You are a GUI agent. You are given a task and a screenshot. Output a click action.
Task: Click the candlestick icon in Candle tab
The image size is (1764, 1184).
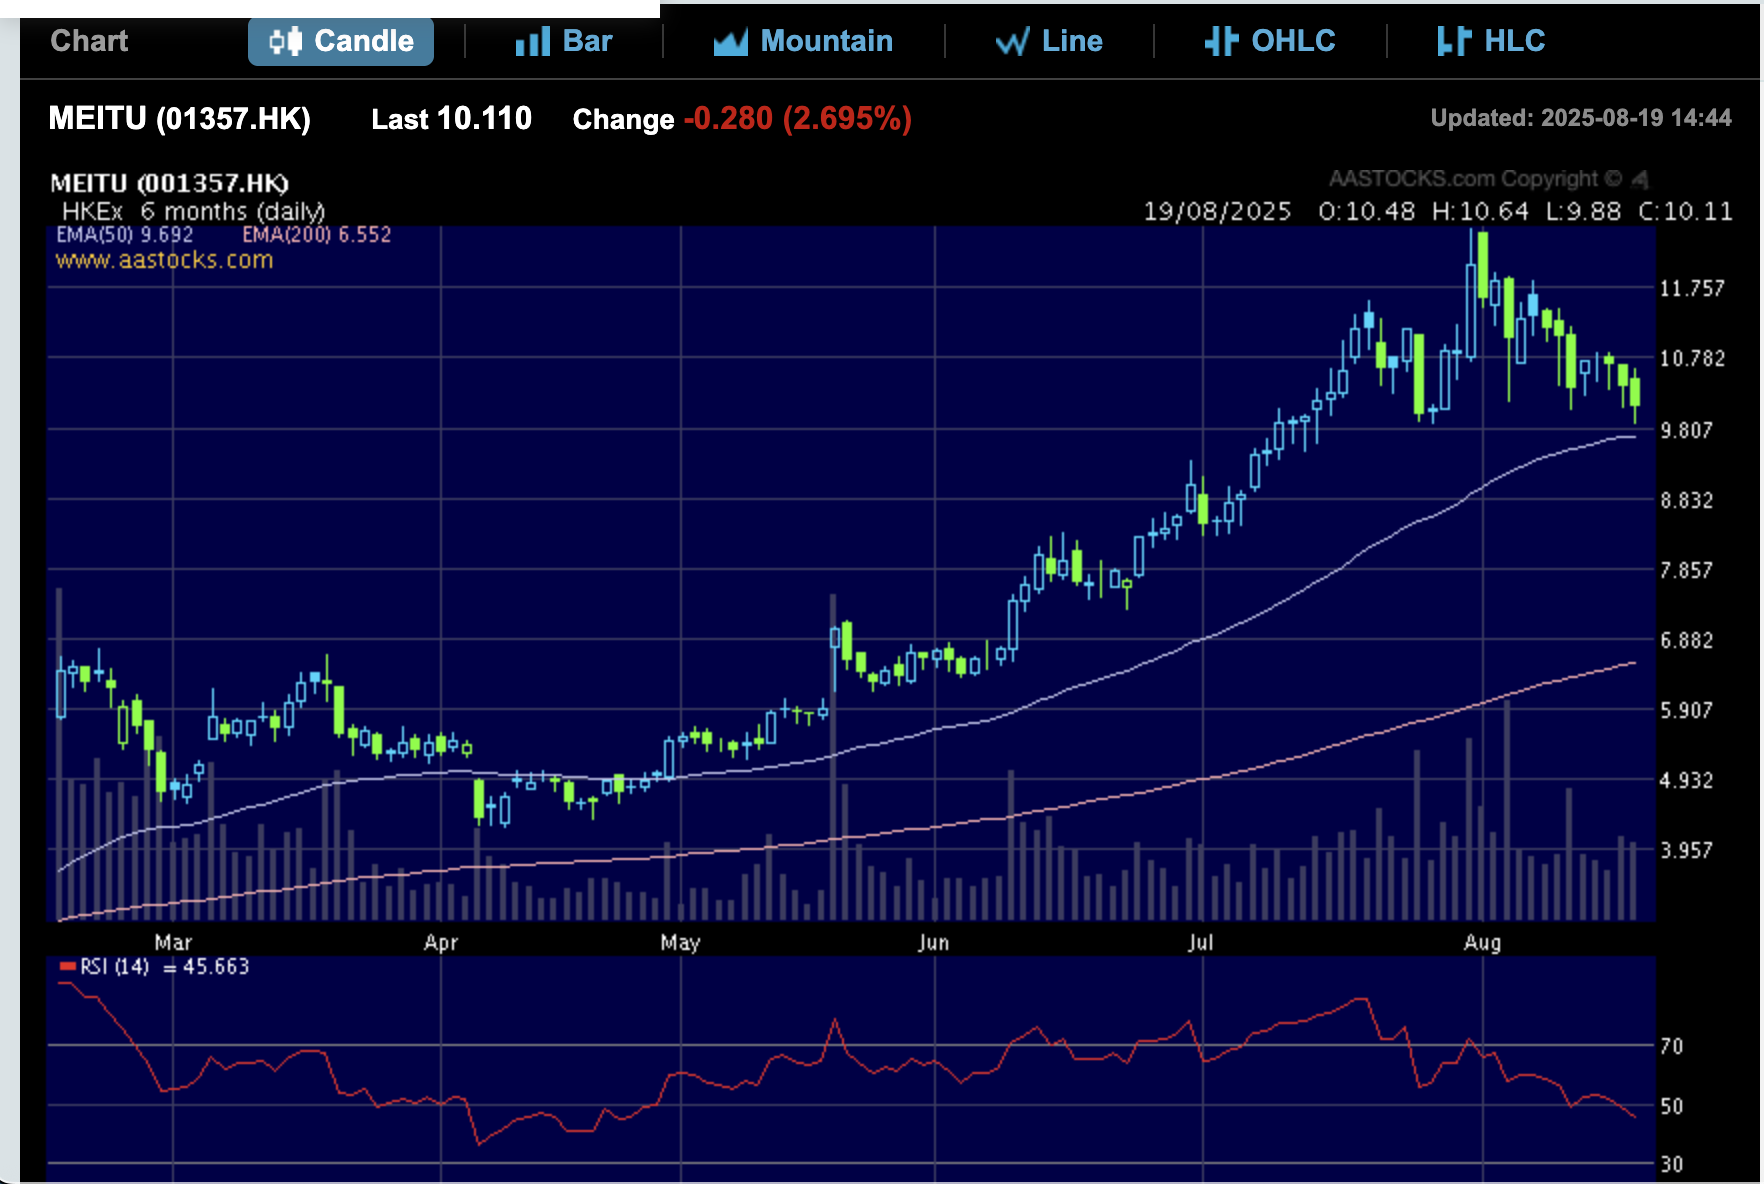click(x=285, y=41)
